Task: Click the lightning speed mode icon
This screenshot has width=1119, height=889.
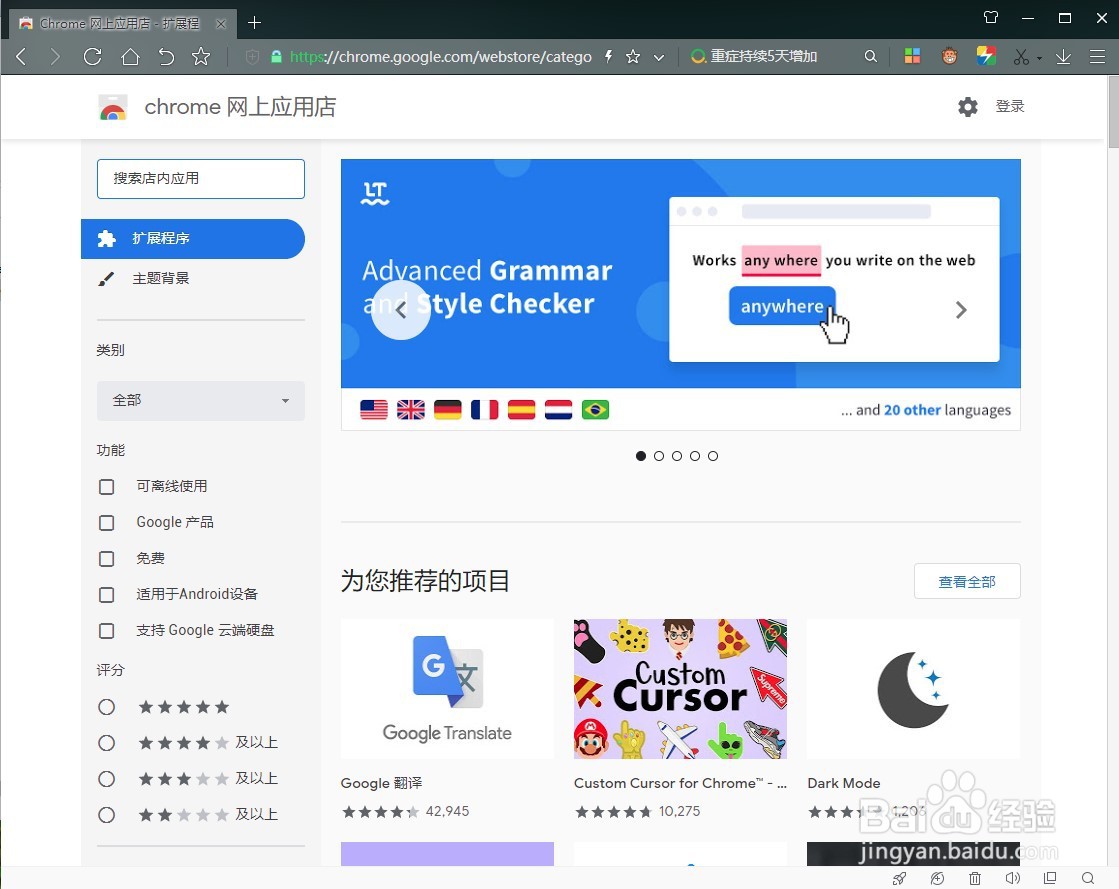Action: point(609,56)
